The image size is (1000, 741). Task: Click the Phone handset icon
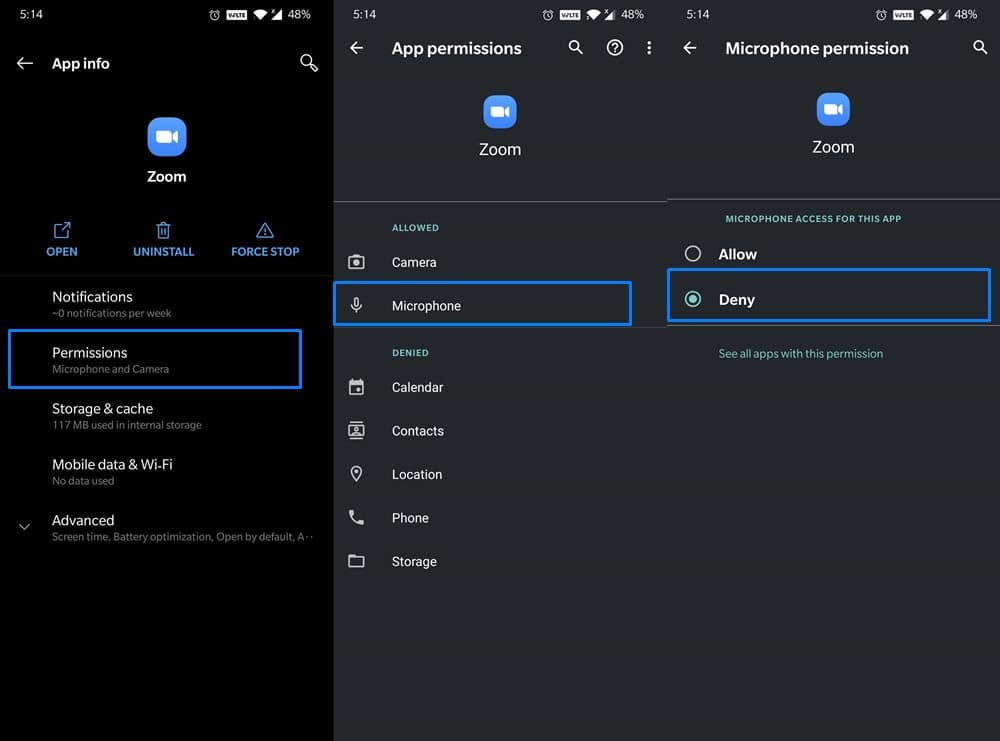[x=357, y=517]
